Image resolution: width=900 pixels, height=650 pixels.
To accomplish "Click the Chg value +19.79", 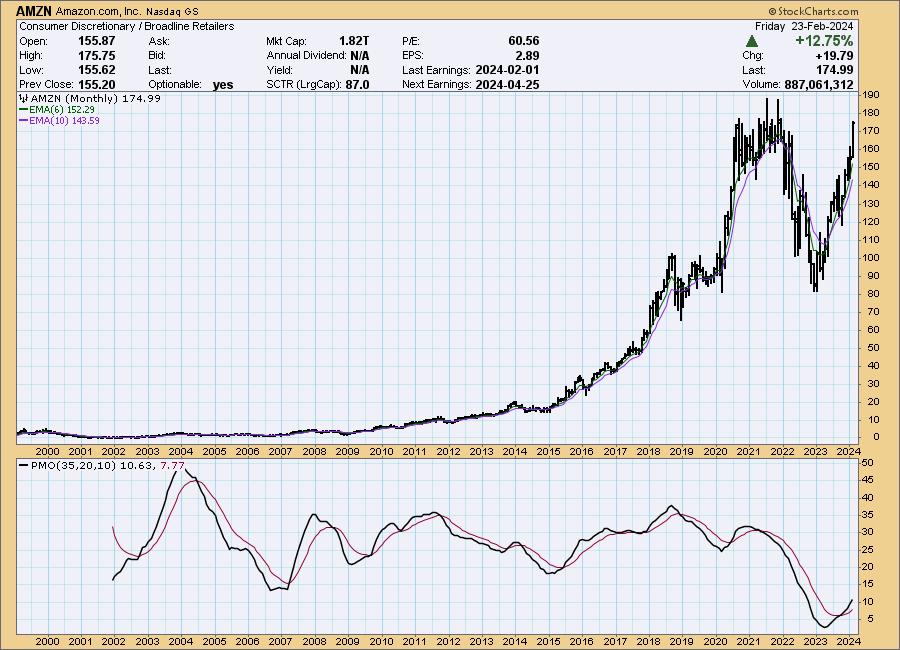I will click(834, 56).
